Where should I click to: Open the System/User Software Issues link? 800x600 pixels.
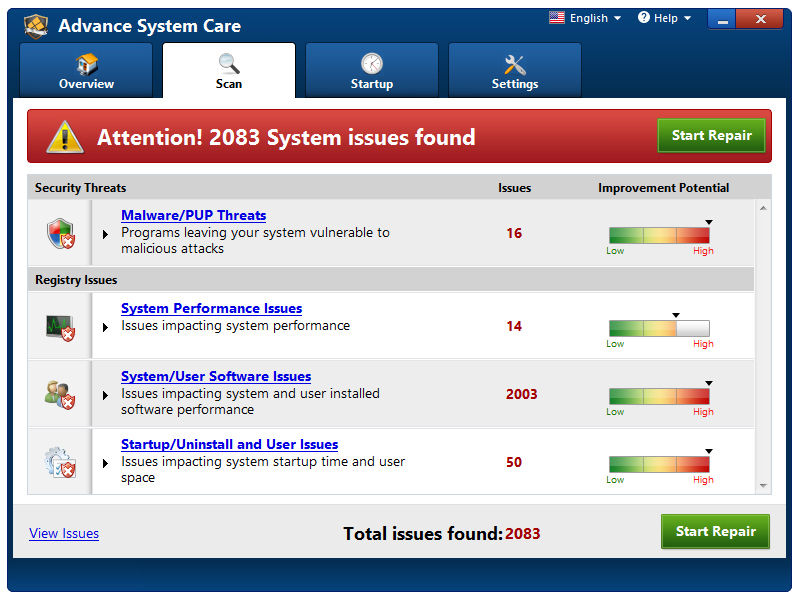click(216, 376)
